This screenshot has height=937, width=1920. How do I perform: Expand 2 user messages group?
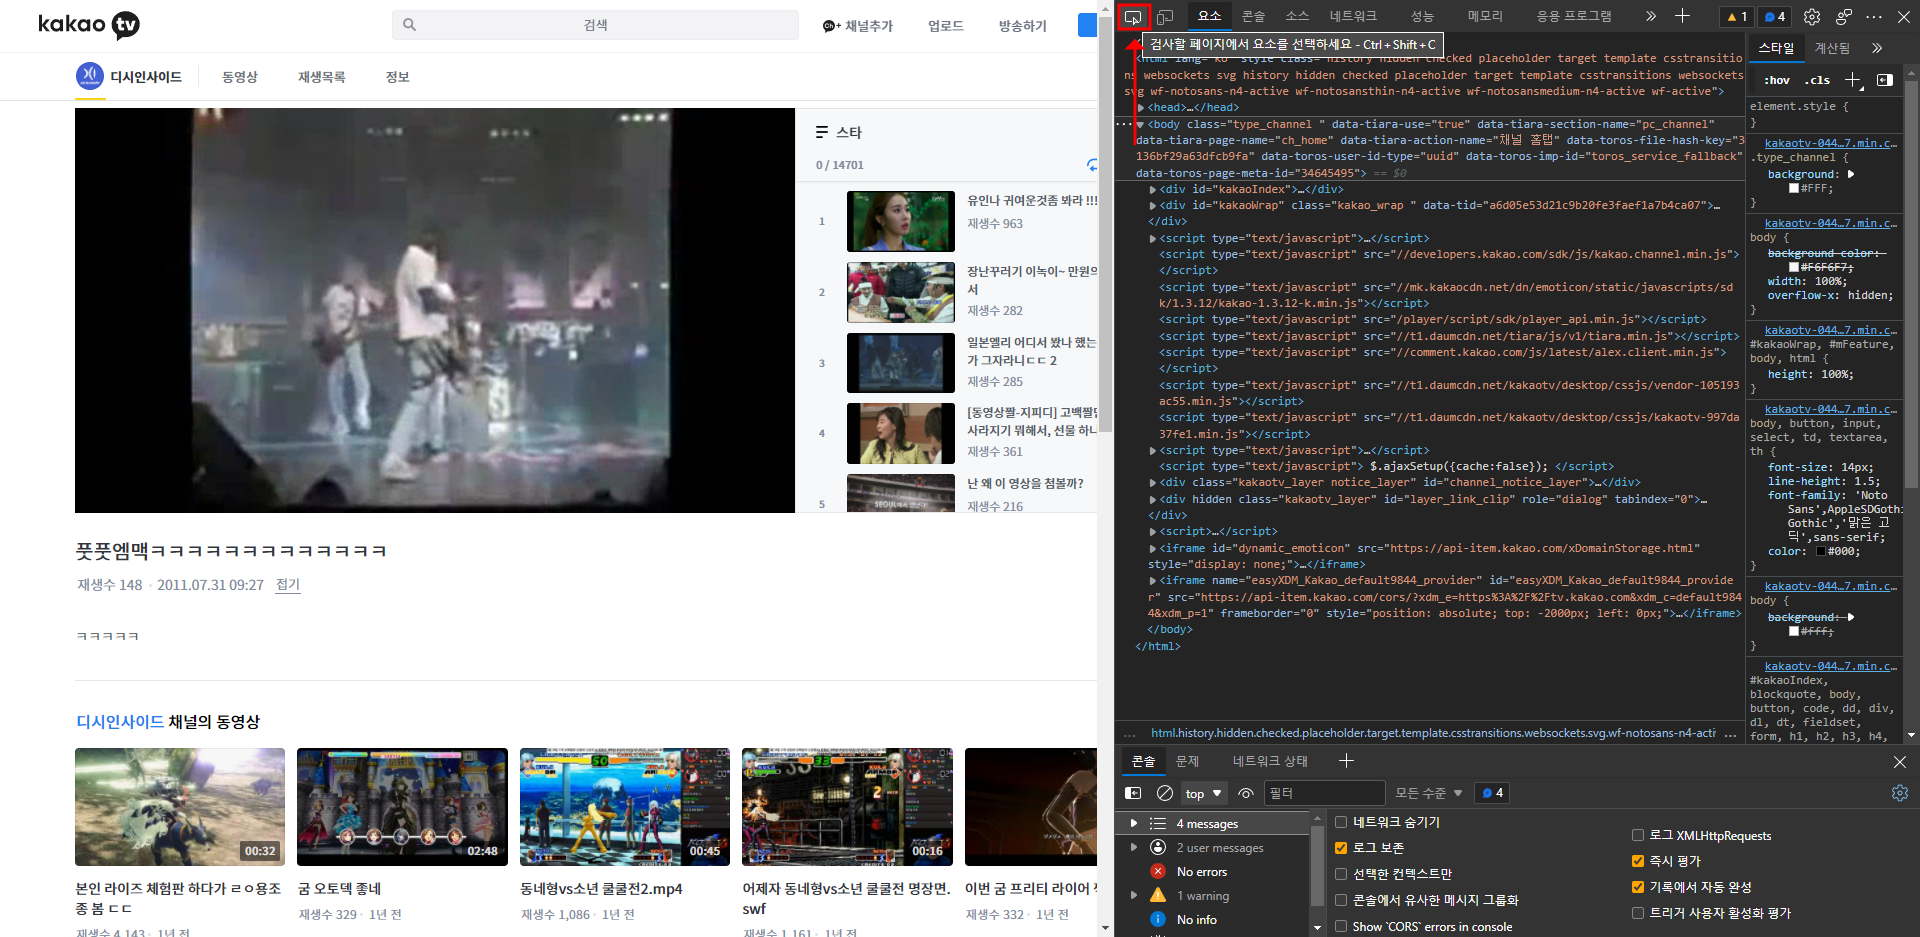coord(1133,847)
